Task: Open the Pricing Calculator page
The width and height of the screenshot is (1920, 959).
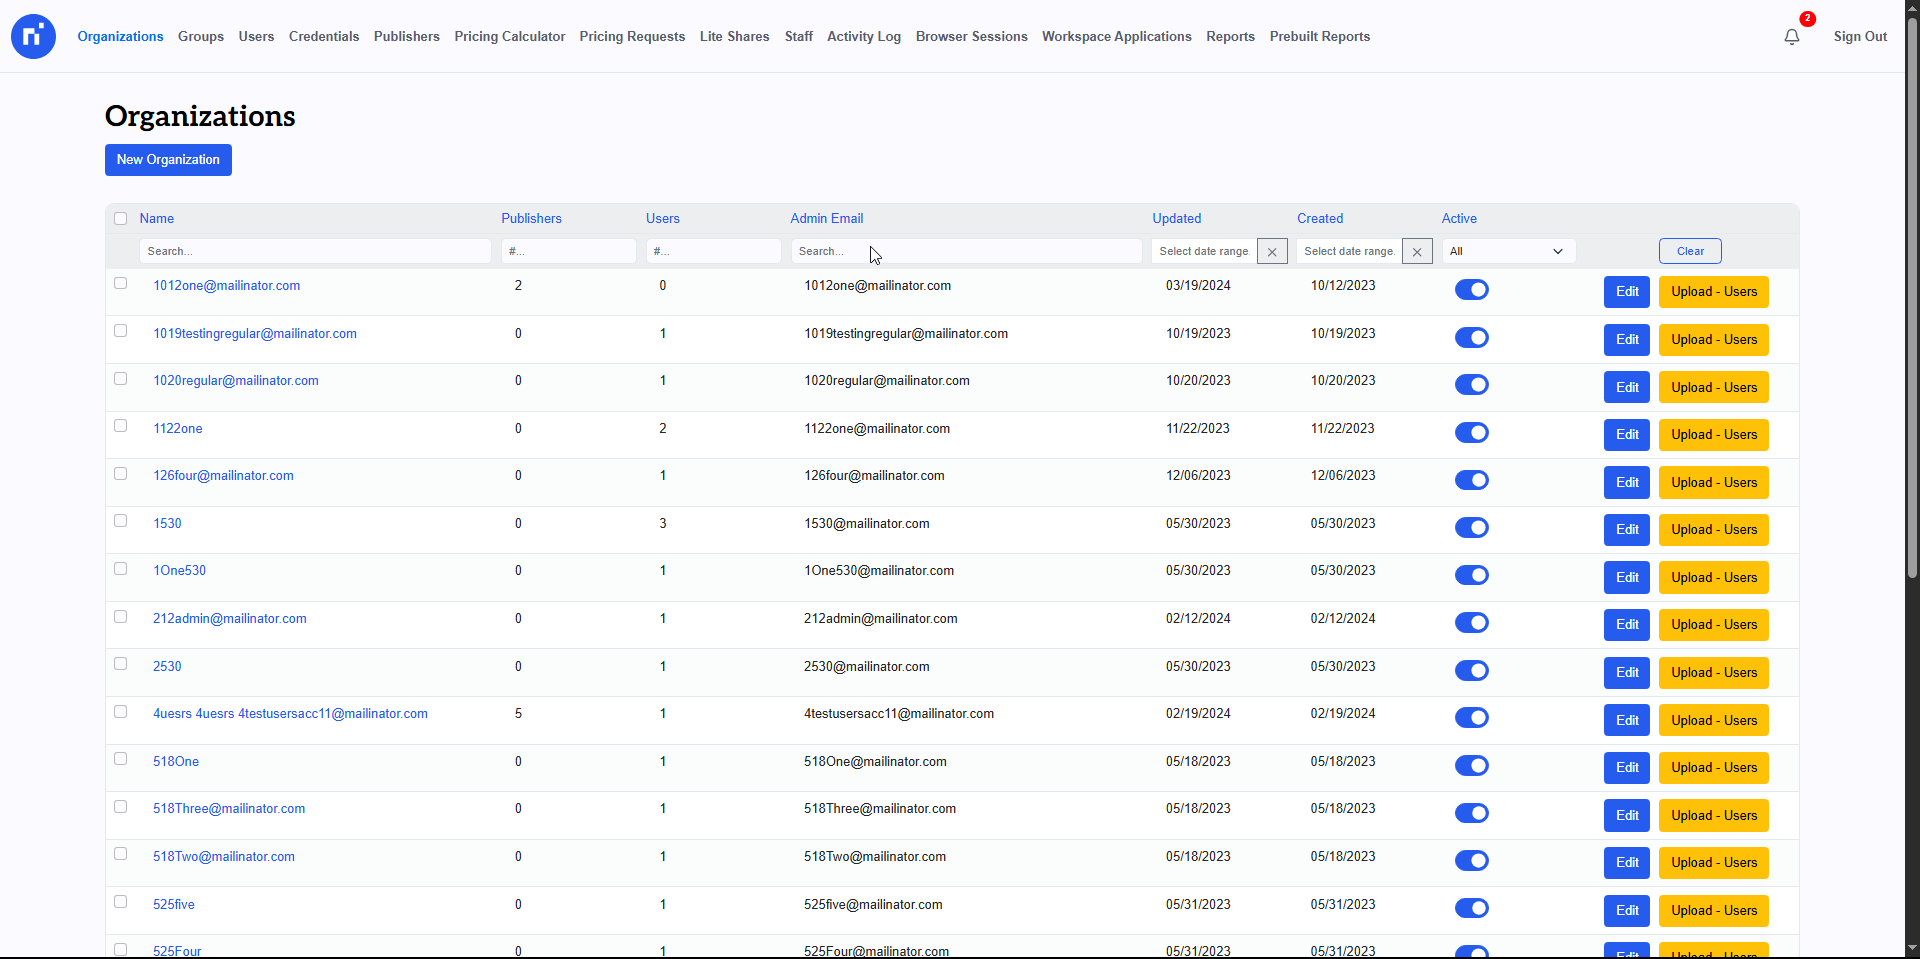Action: [x=509, y=37]
